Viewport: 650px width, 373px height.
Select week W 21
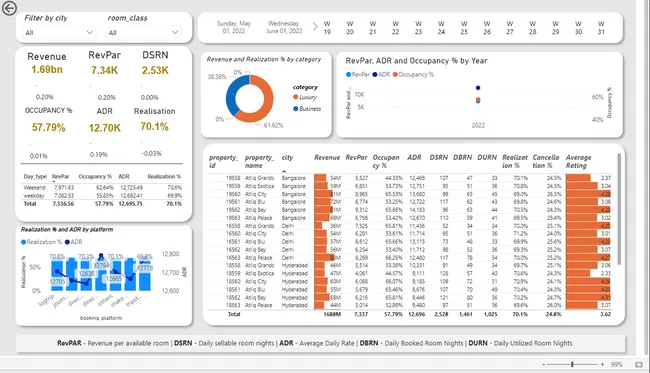[x=373, y=28]
